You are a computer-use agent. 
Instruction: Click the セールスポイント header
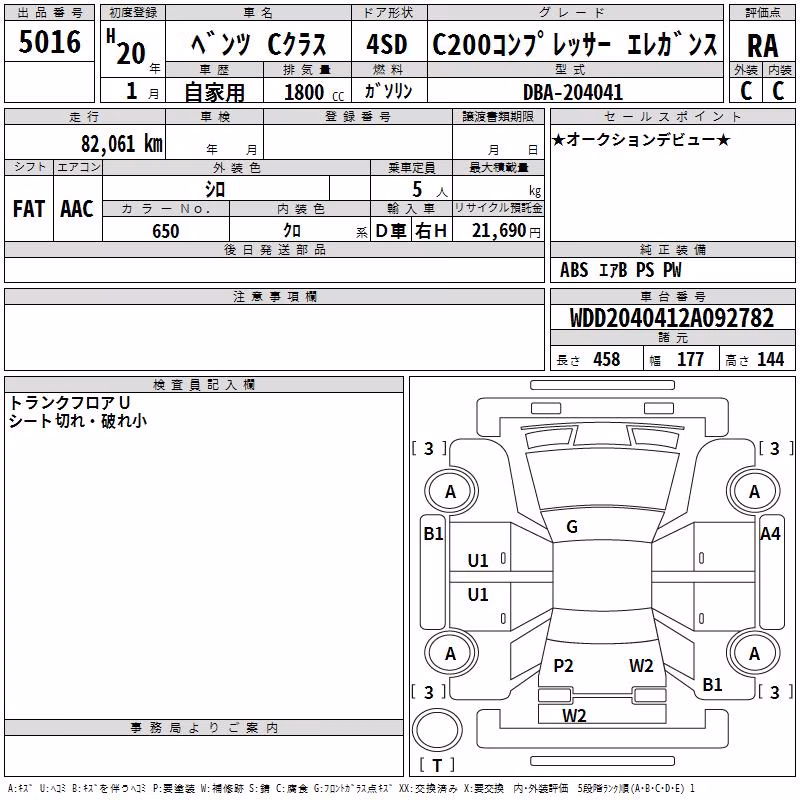click(x=672, y=117)
